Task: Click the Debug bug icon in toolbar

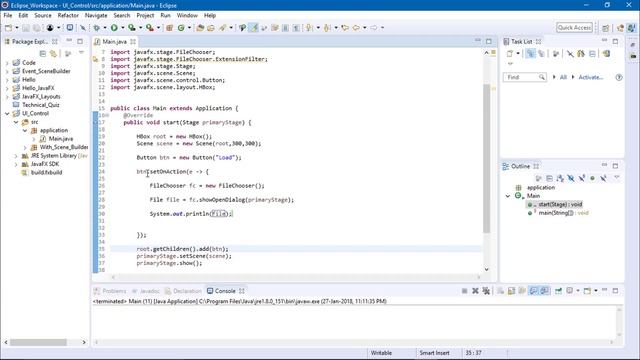Action: point(97,28)
